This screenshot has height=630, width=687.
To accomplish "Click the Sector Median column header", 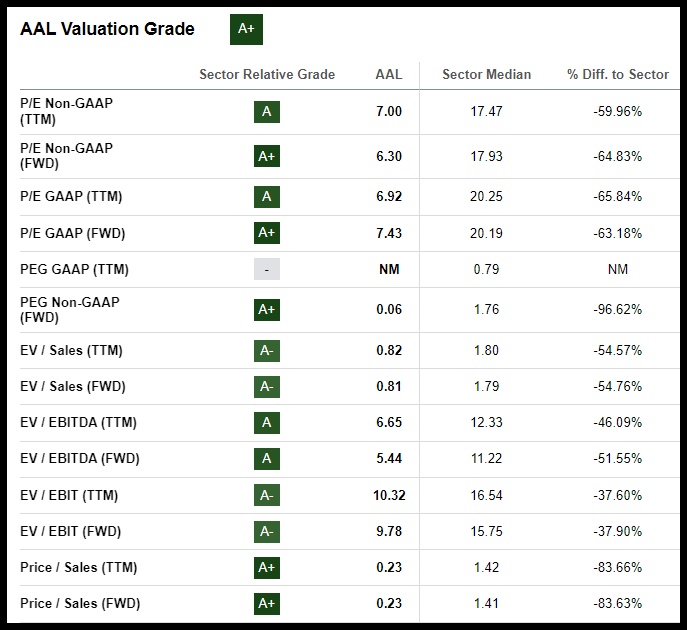I will pos(486,75).
